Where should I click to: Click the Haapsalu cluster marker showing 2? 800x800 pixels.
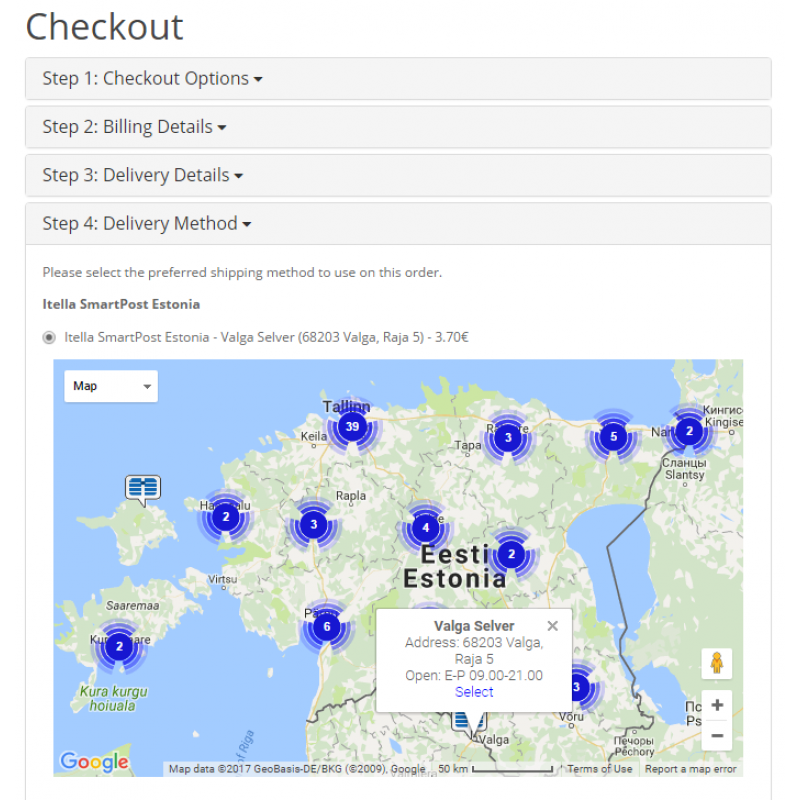tap(226, 517)
